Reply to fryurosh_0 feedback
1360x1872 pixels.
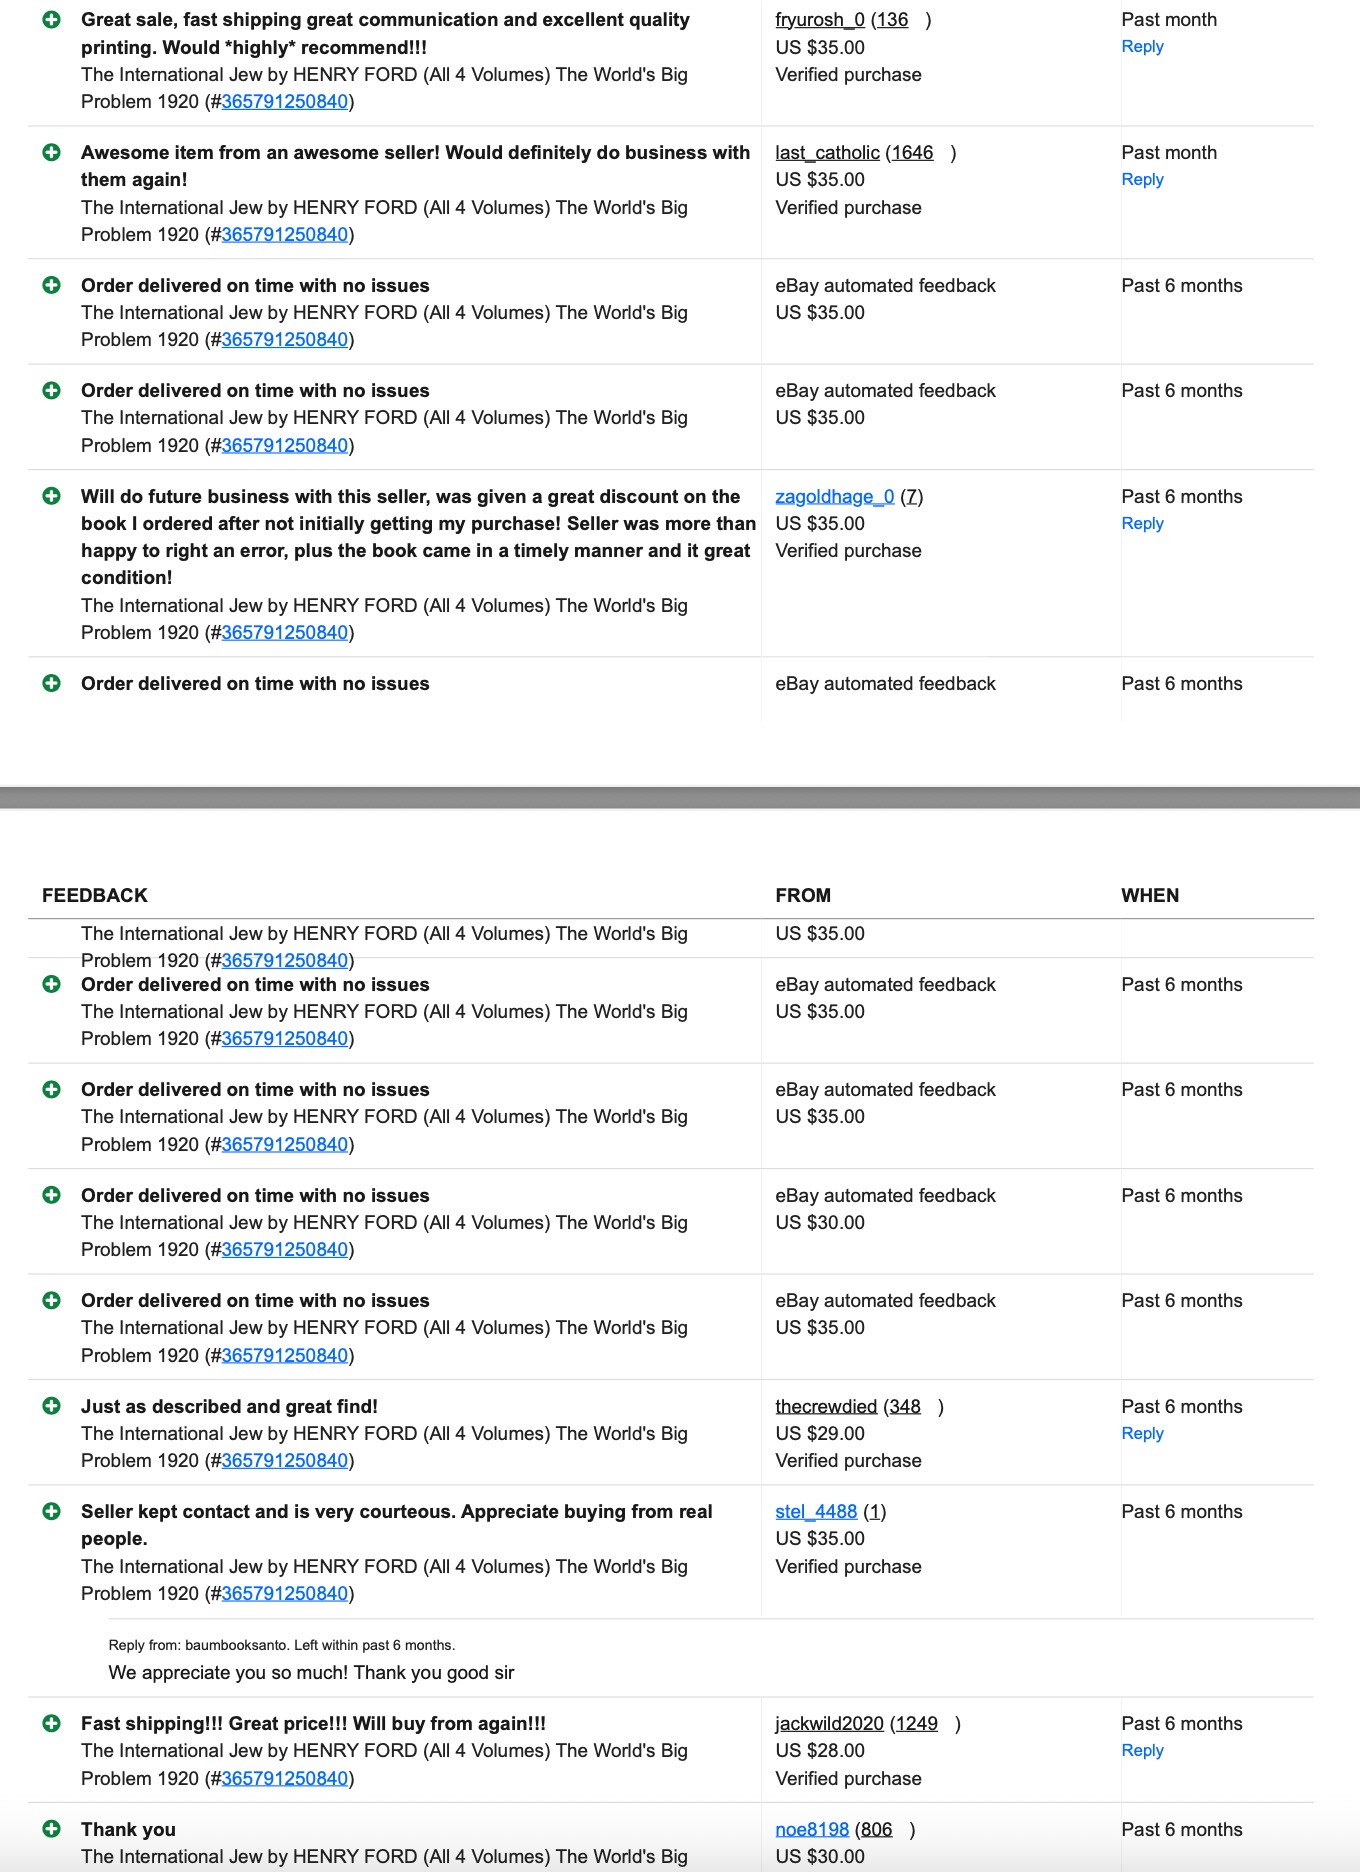(x=1142, y=47)
